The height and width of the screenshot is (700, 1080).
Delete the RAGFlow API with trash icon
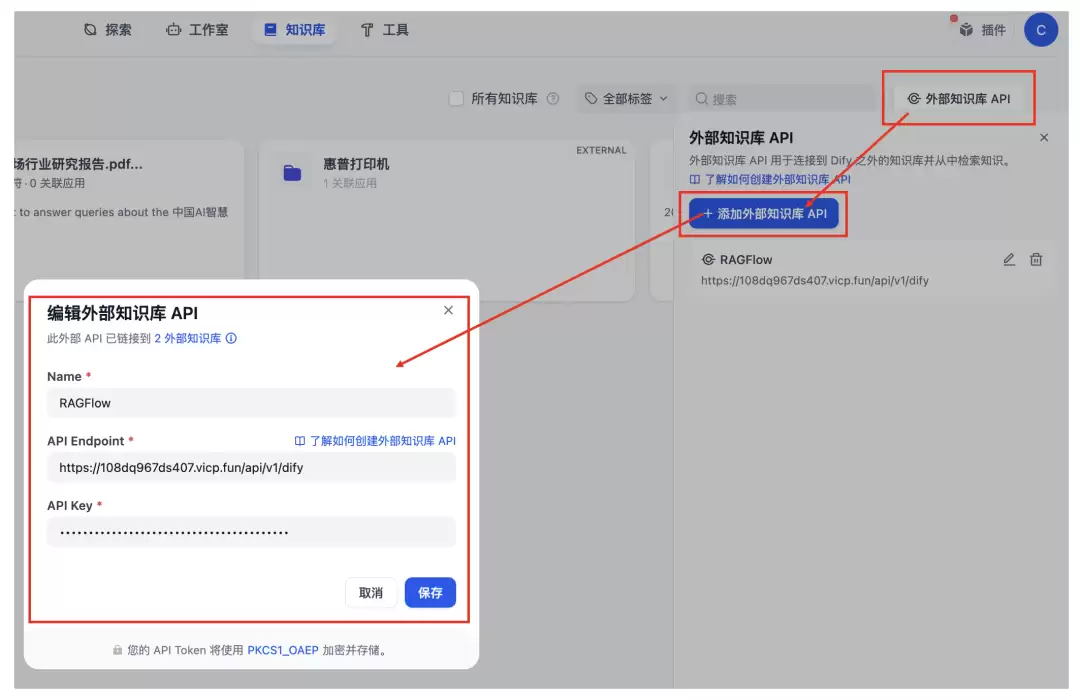1036,260
